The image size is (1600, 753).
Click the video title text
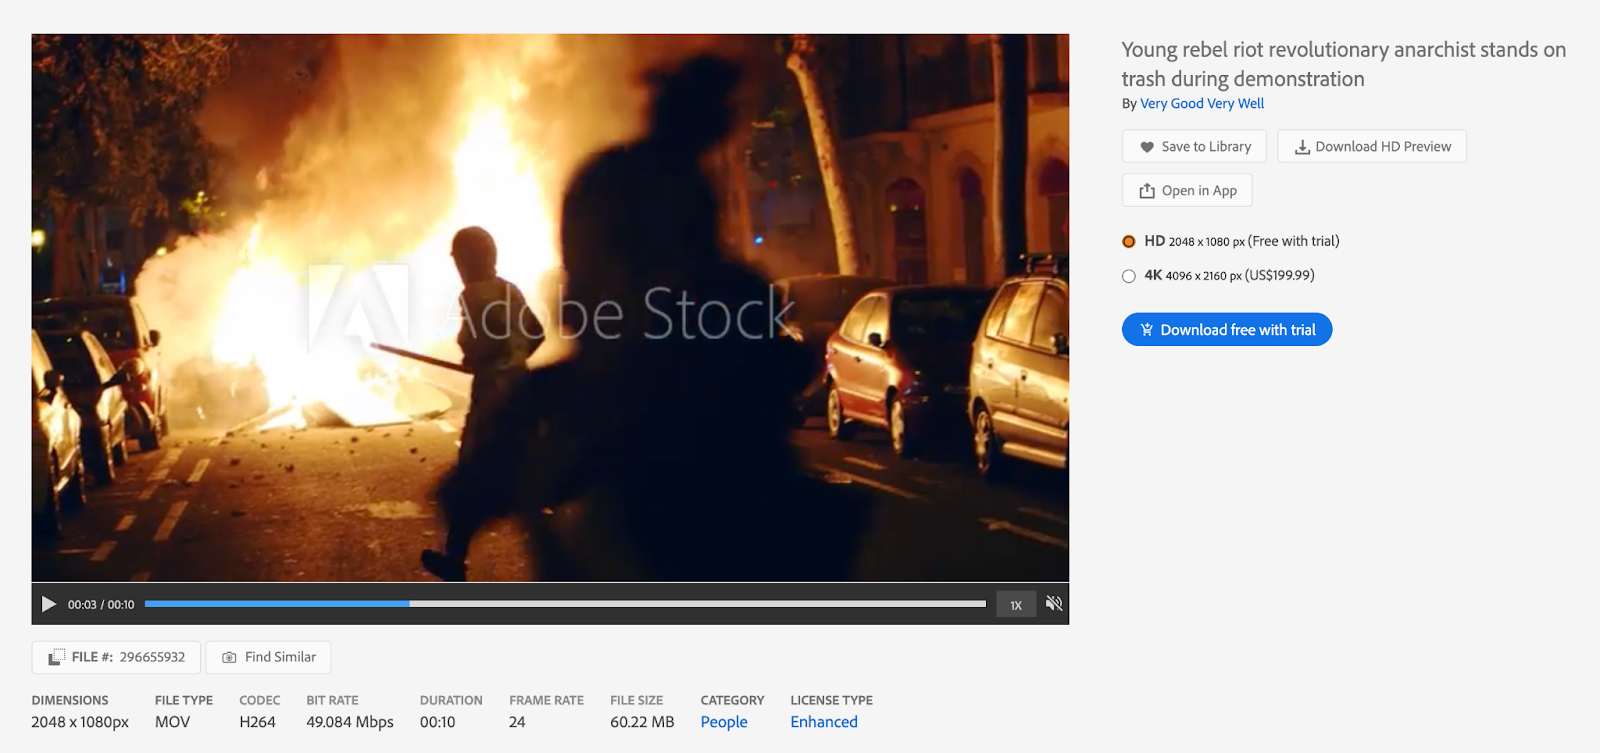tap(1343, 64)
